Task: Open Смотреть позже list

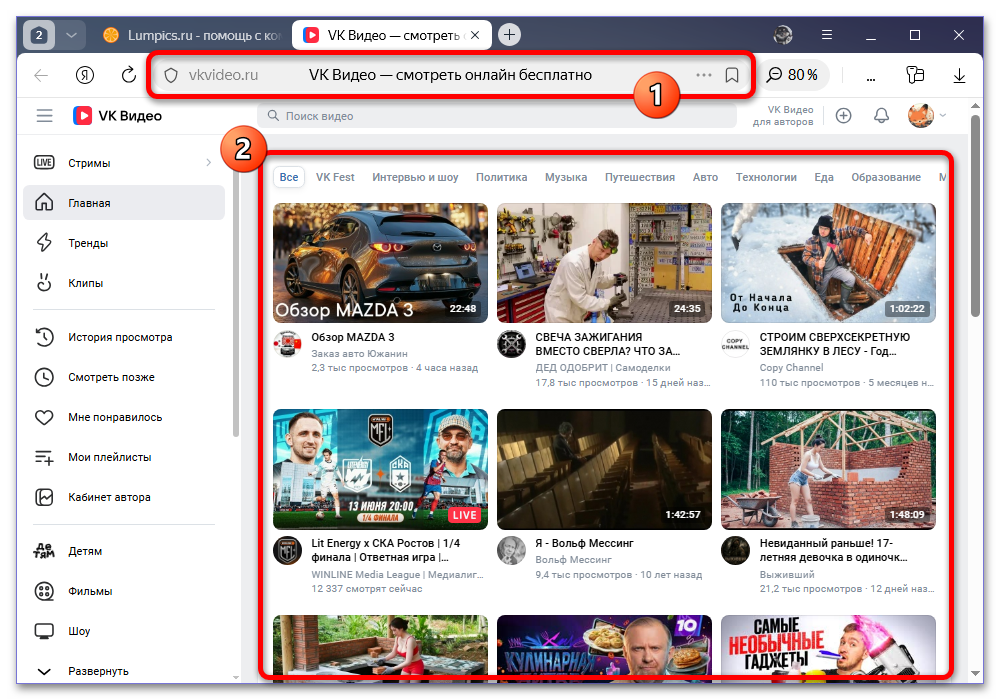Action: [x=124, y=377]
